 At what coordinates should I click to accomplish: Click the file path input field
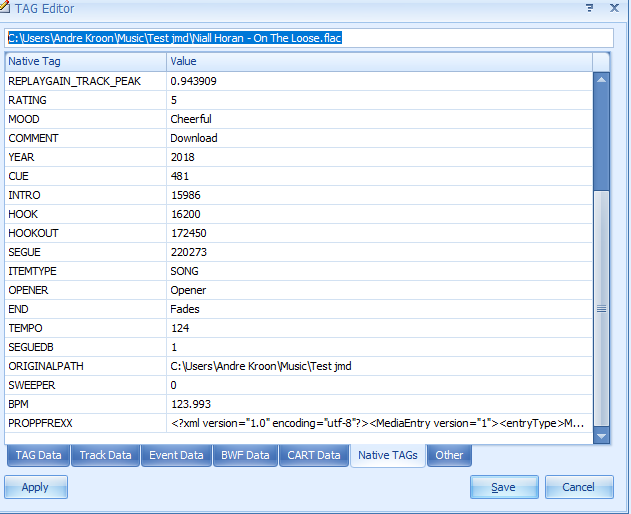click(308, 38)
